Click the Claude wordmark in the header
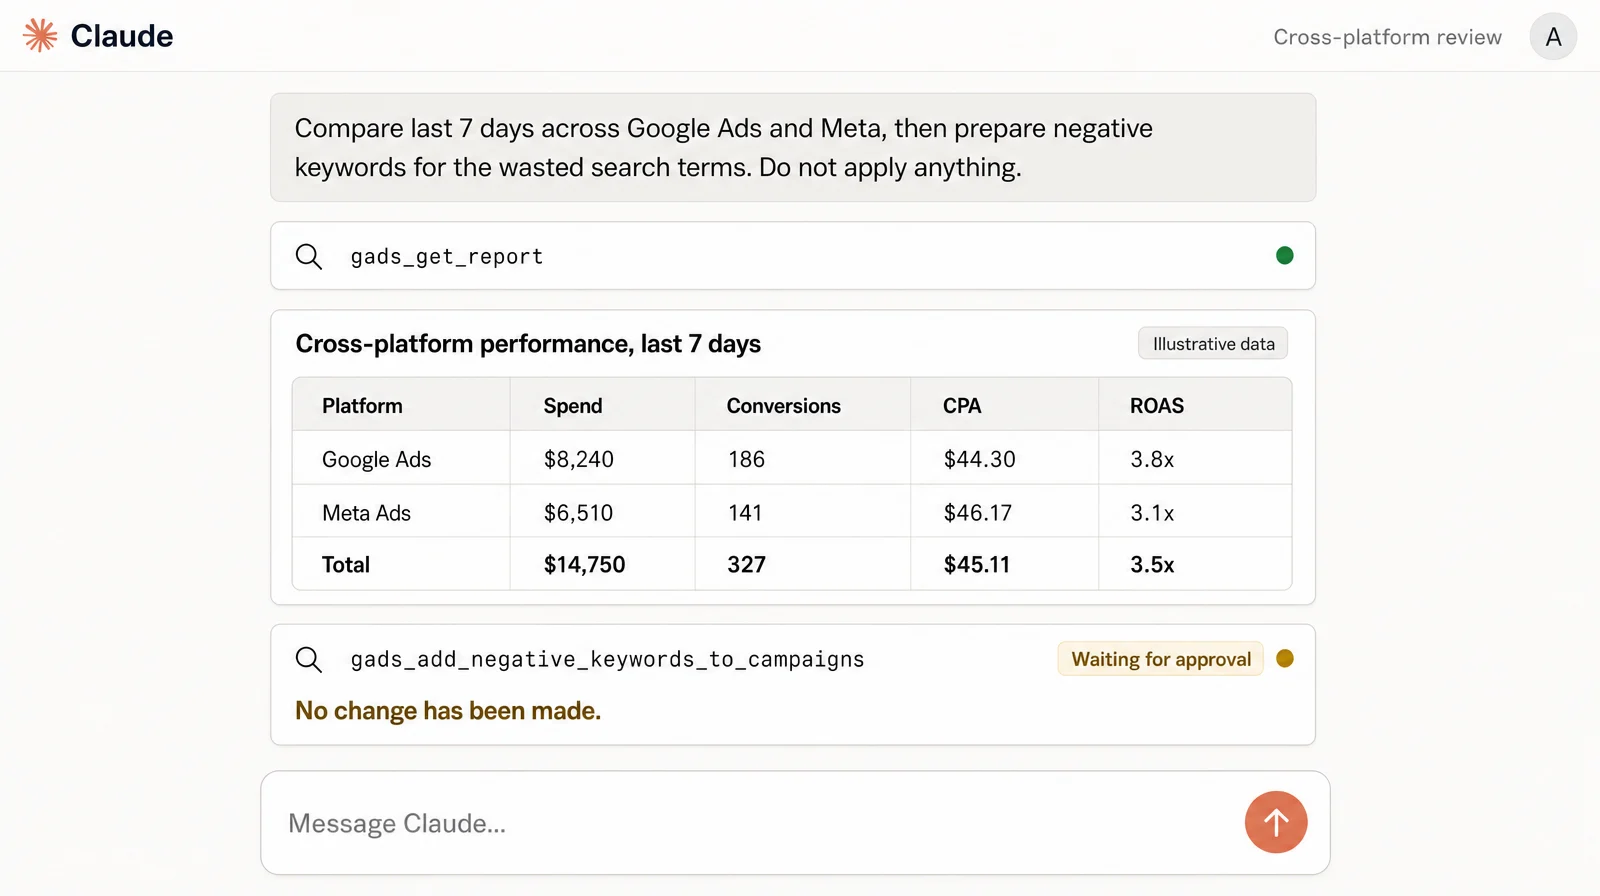This screenshot has height=896, width=1600. point(122,36)
